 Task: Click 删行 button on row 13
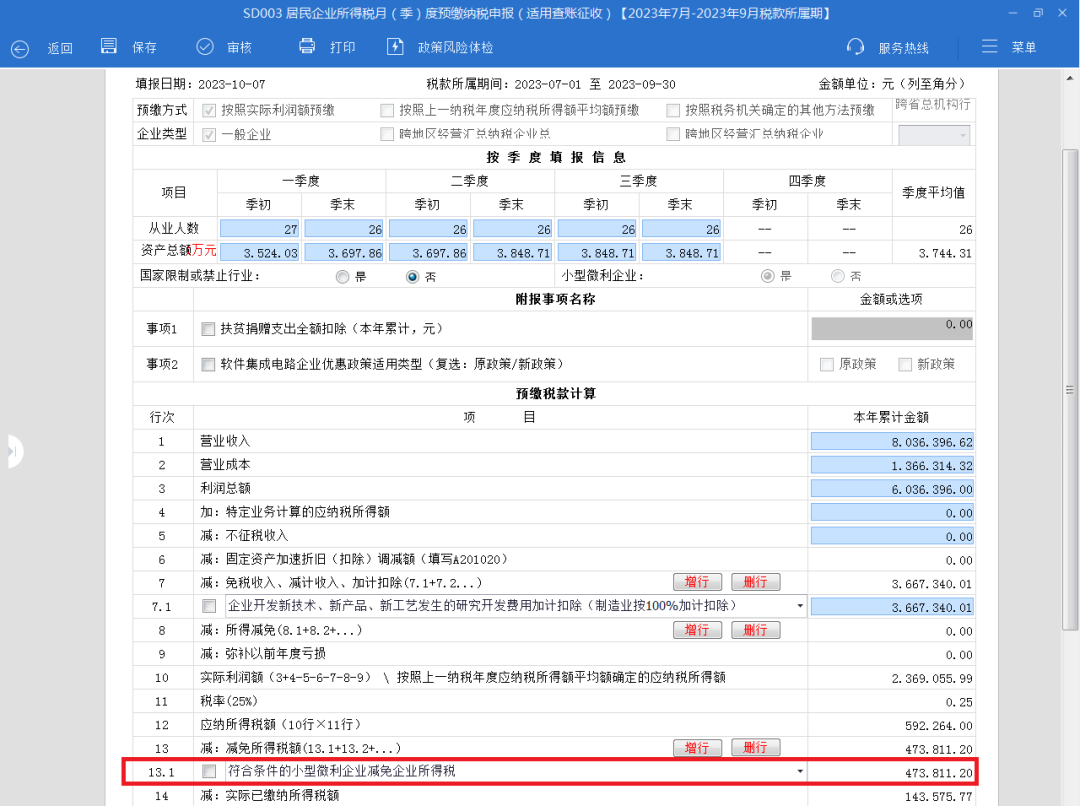click(x=755, y=748)
